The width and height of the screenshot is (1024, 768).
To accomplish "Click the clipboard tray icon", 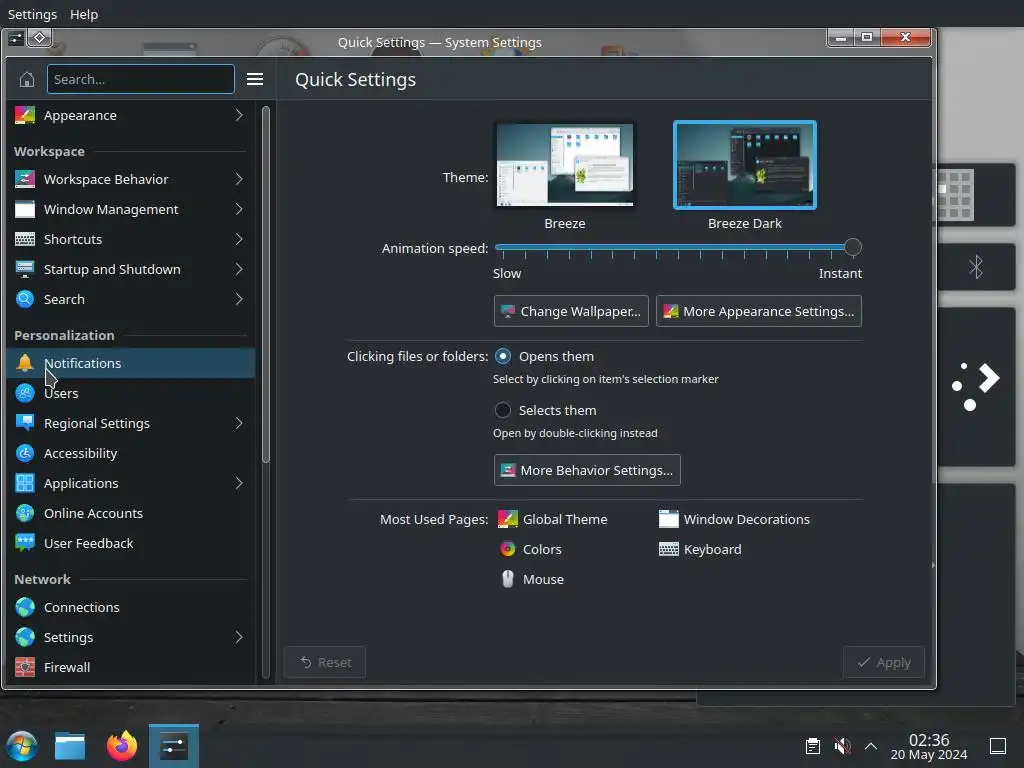I will pyautogui.click(x=813, y=746).
